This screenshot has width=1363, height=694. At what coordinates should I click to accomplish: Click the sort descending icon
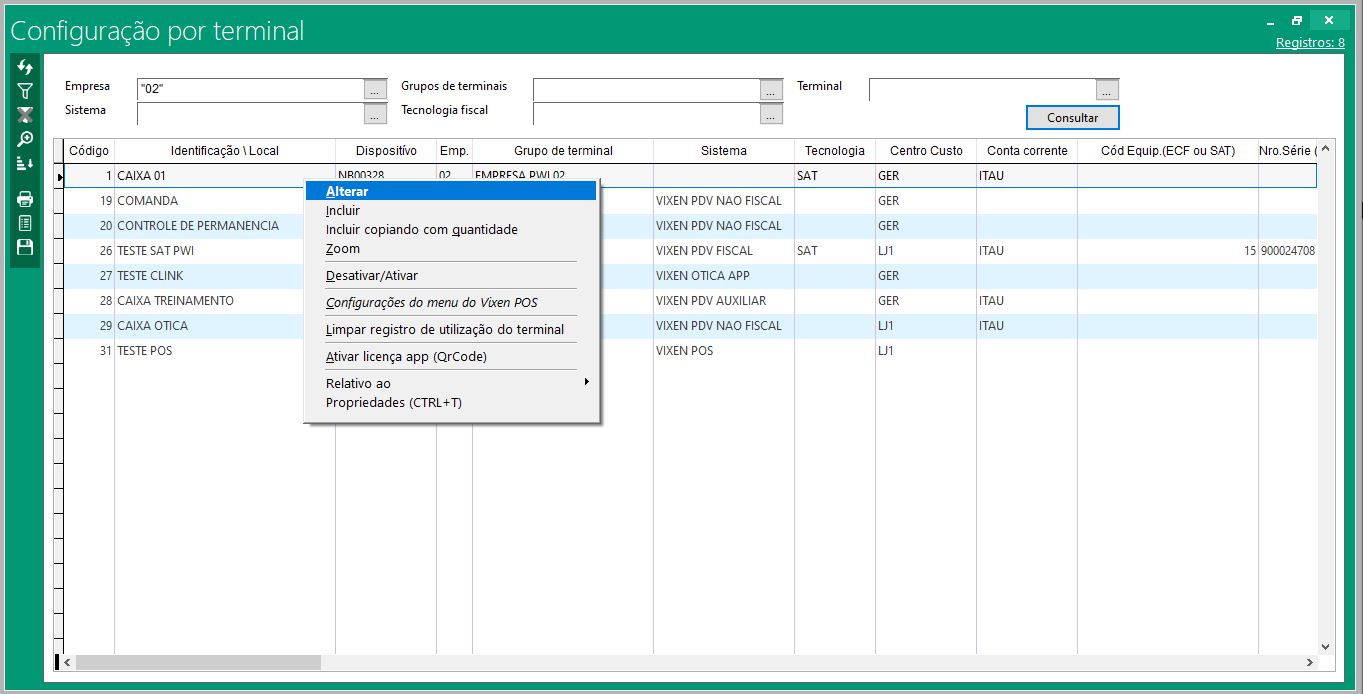[25, 163]
